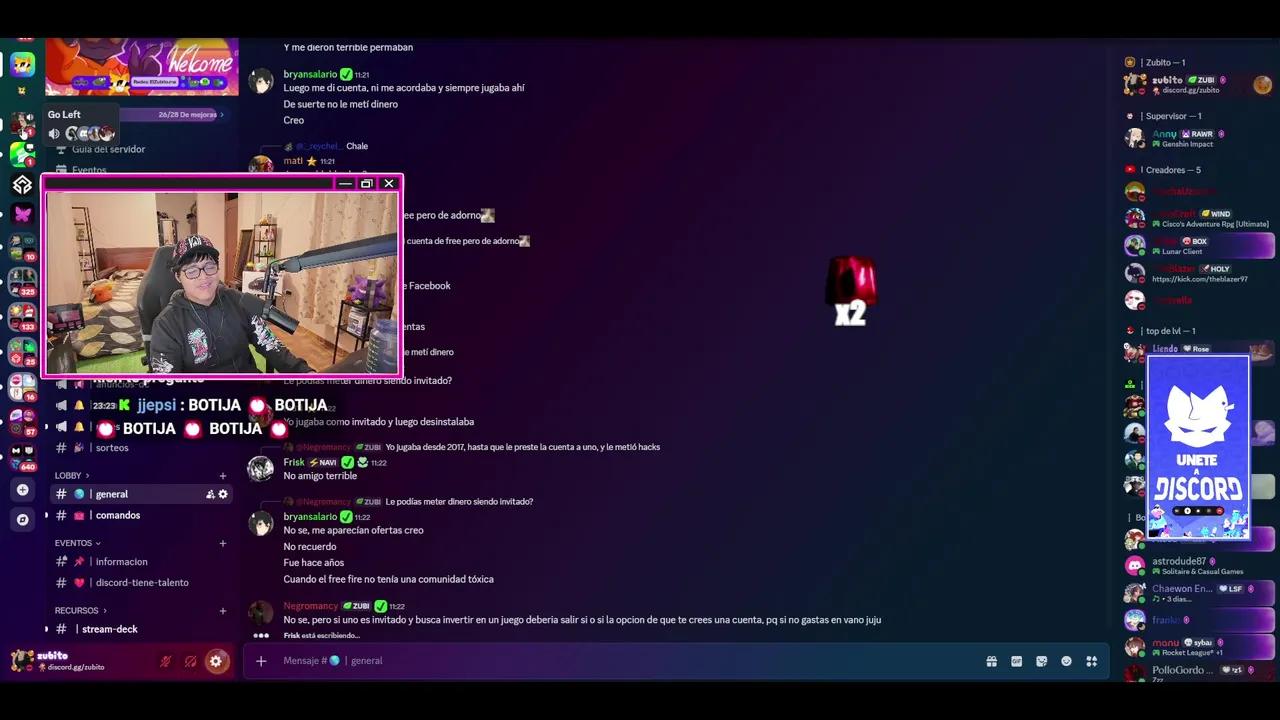Click the bryansalario username at 11:21
This screenshot has width=1280, height=720.
(x=310, y=74)
